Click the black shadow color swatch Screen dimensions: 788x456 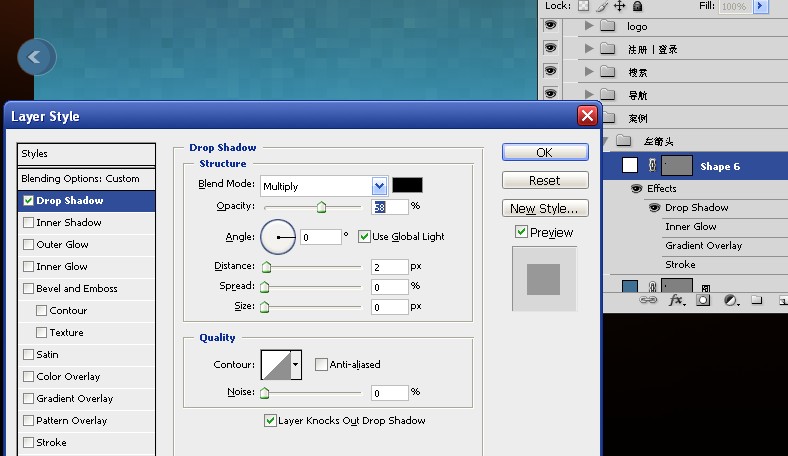[x=407, y=185]
